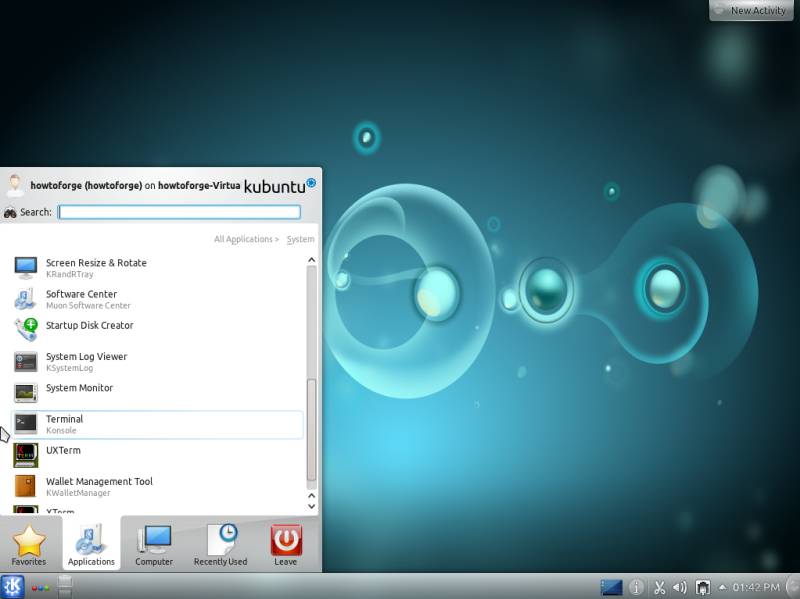Image resolution: width=800 pixels, height=599 pixels.
Task: Click the Kickoff K launcher button
Action: pos(12,586)
